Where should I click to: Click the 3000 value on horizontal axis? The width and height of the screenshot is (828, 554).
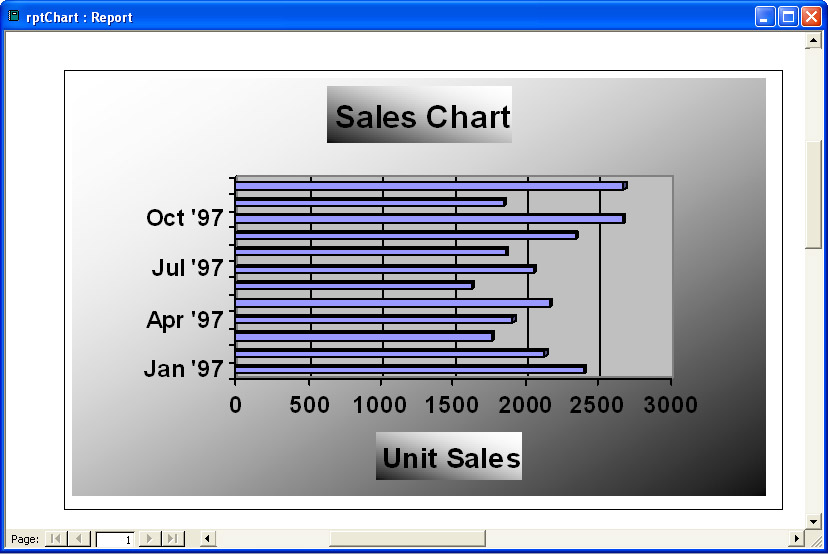coord(670,404)
